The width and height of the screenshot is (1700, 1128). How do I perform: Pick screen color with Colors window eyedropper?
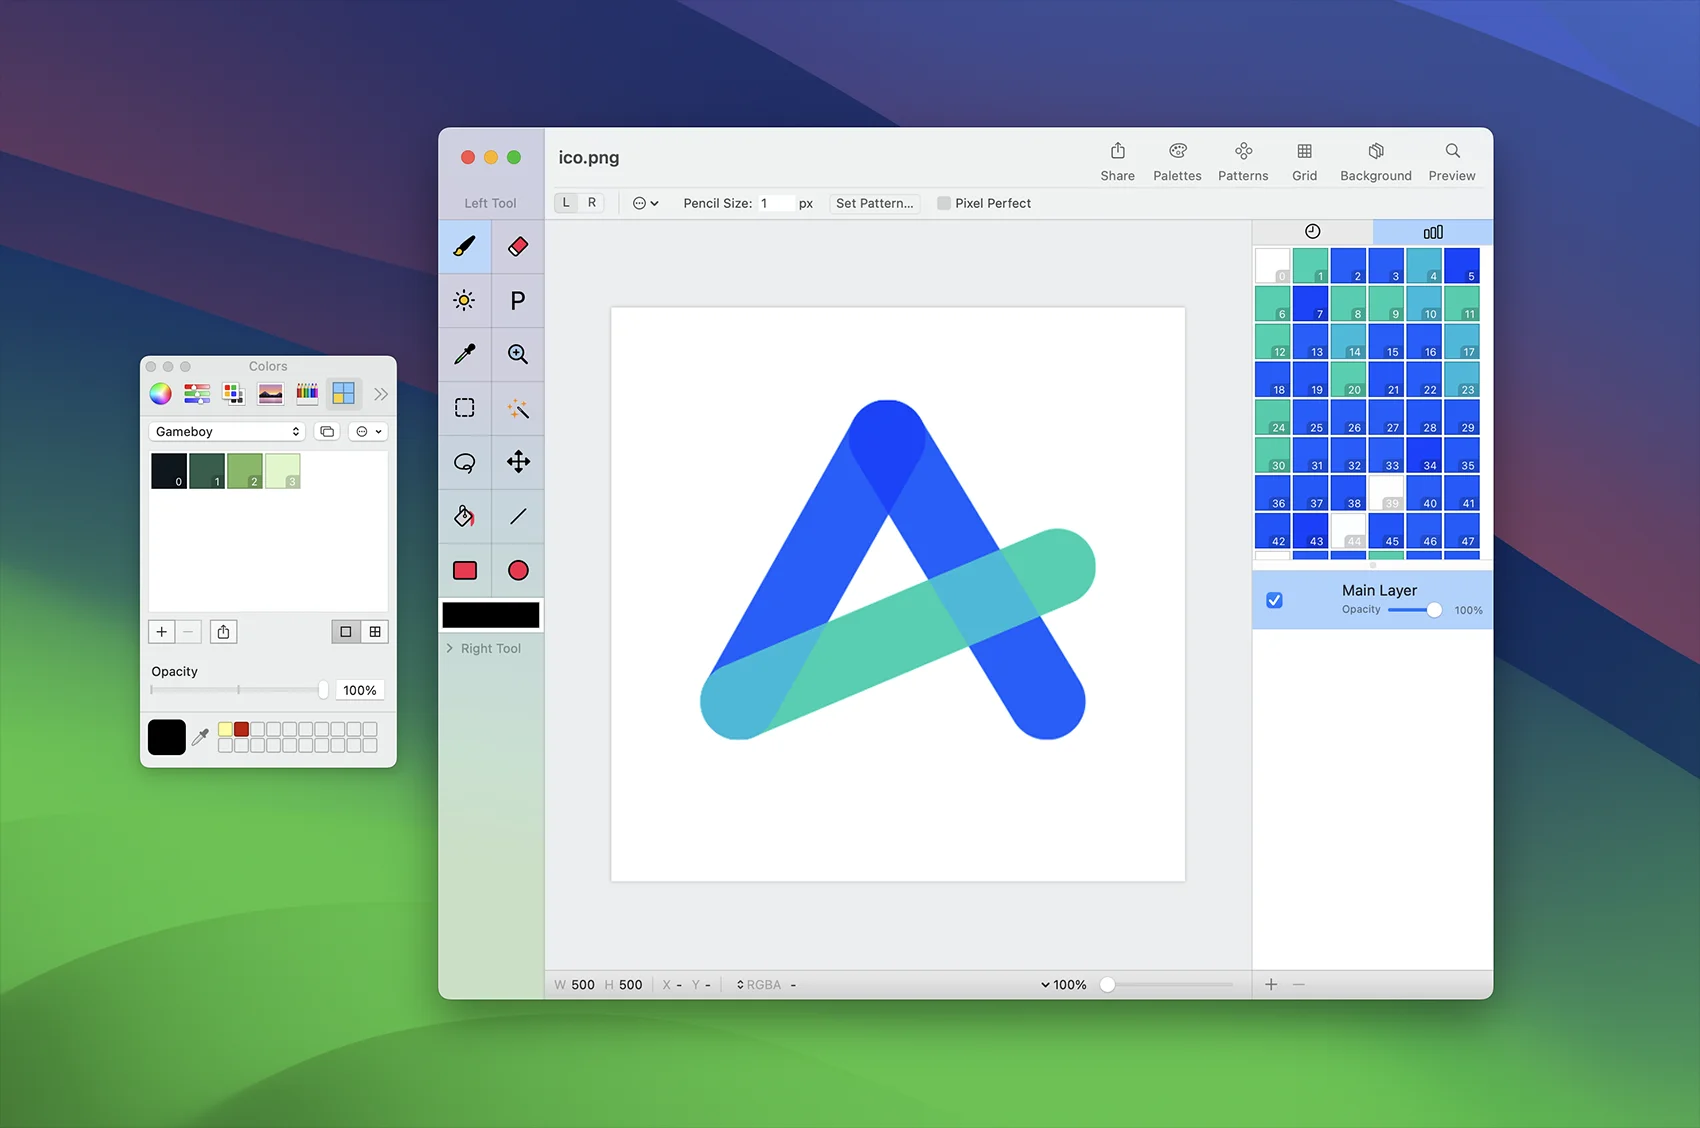pyautogui.click(x=201, y=737)
